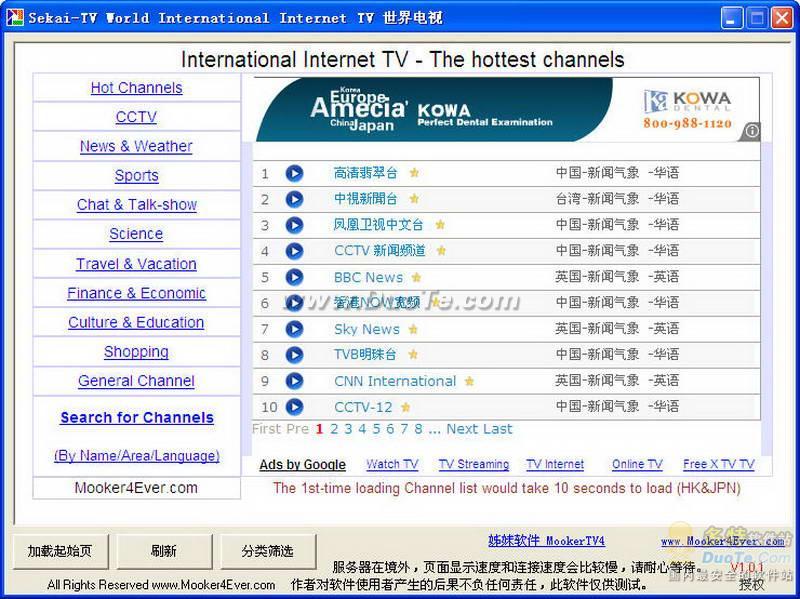Select the Sports category
This screenshot has height=599, width=800.
pyautogui.click(x=136, y=176)
